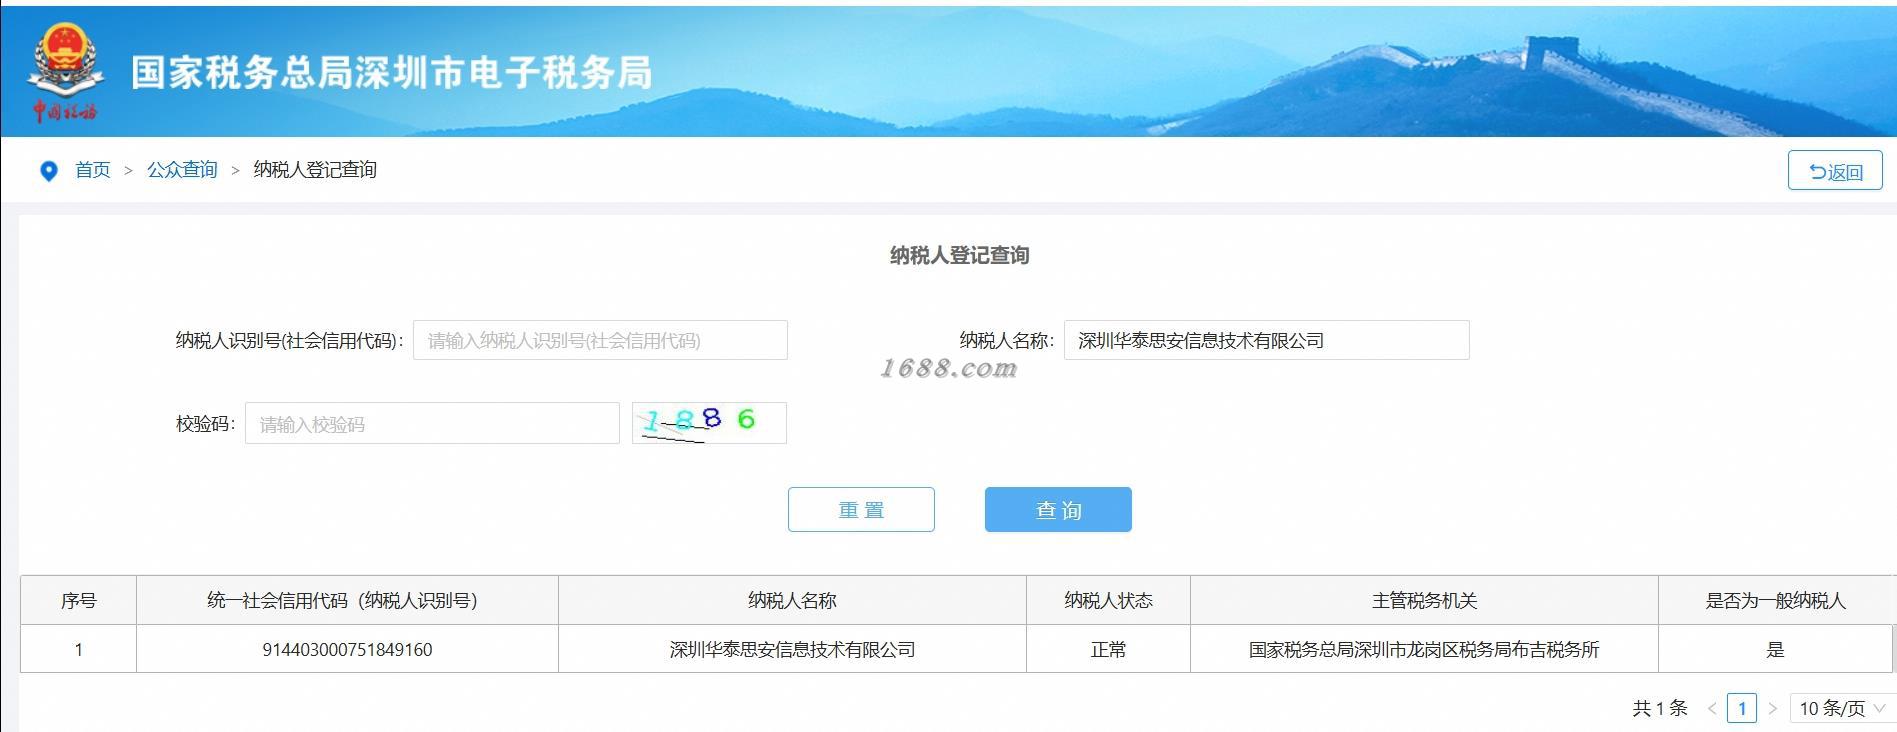Click 纳税人登记查询 breadcrumb text
Screen dimensions: 1897x732
coord(315,170)
